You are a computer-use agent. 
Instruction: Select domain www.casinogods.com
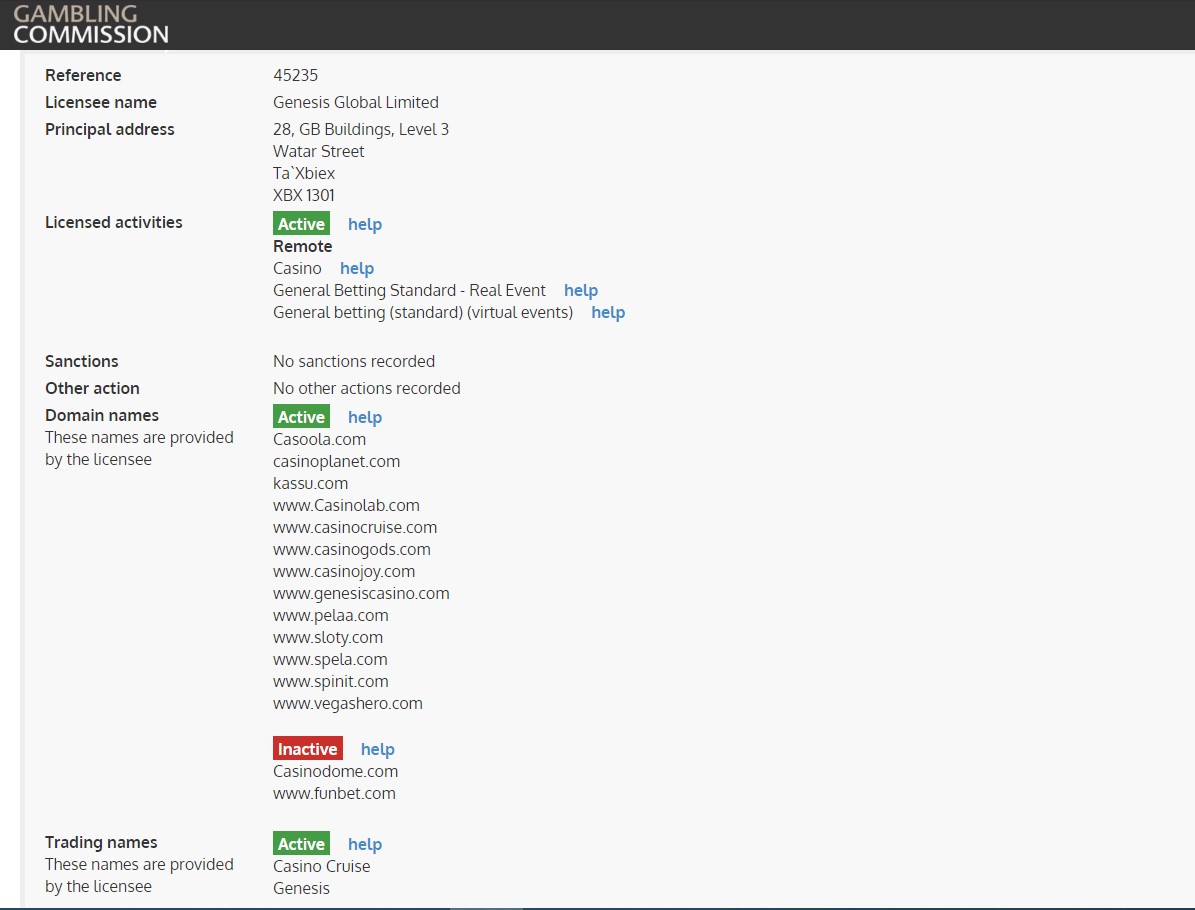click(352, 550)
